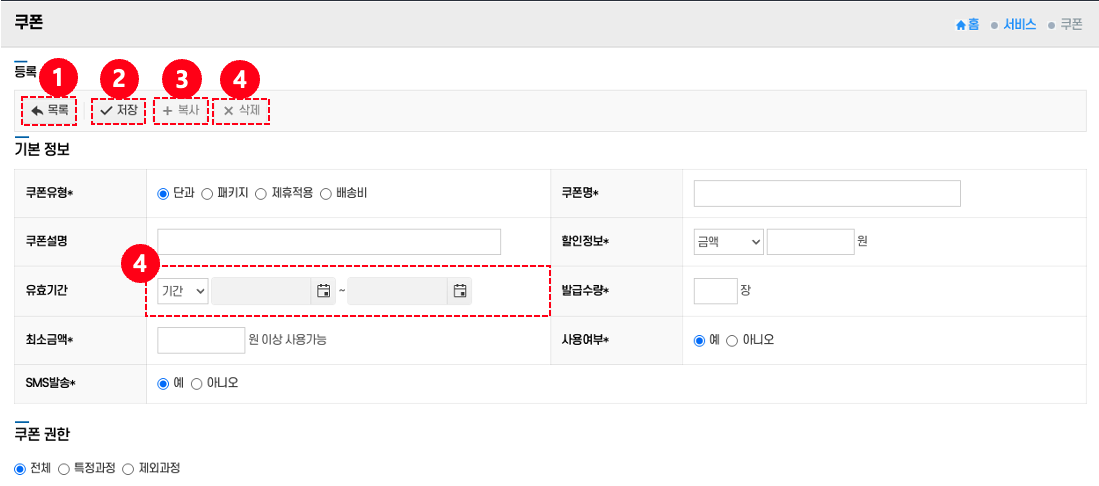Select the 배송비 coupon type
1099x486 pixels.
click(326, 193)
